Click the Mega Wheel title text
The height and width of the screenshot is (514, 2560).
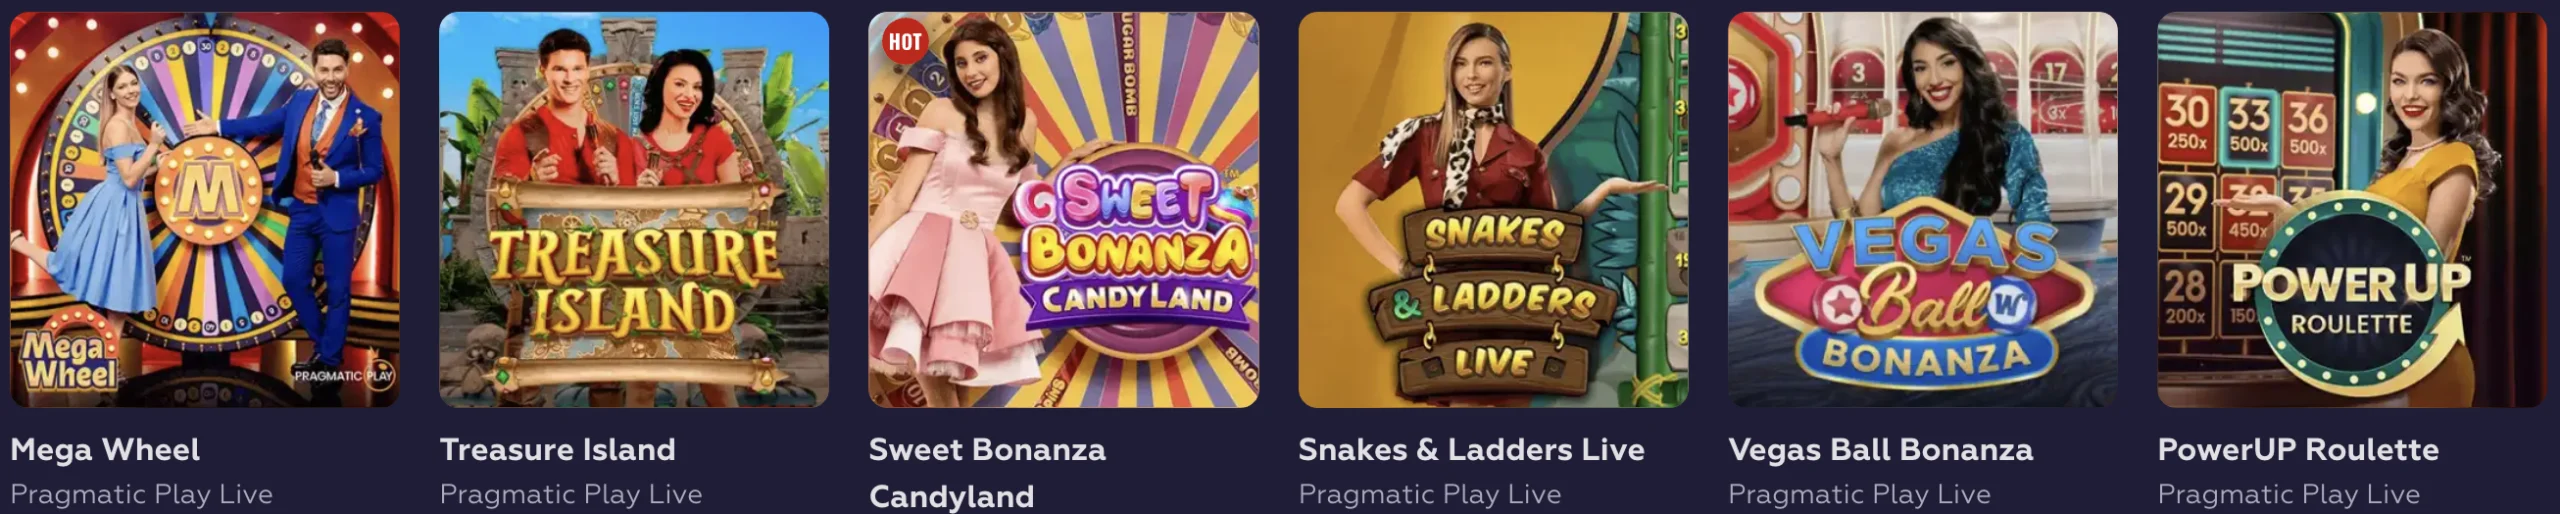[x=105, y=450]
